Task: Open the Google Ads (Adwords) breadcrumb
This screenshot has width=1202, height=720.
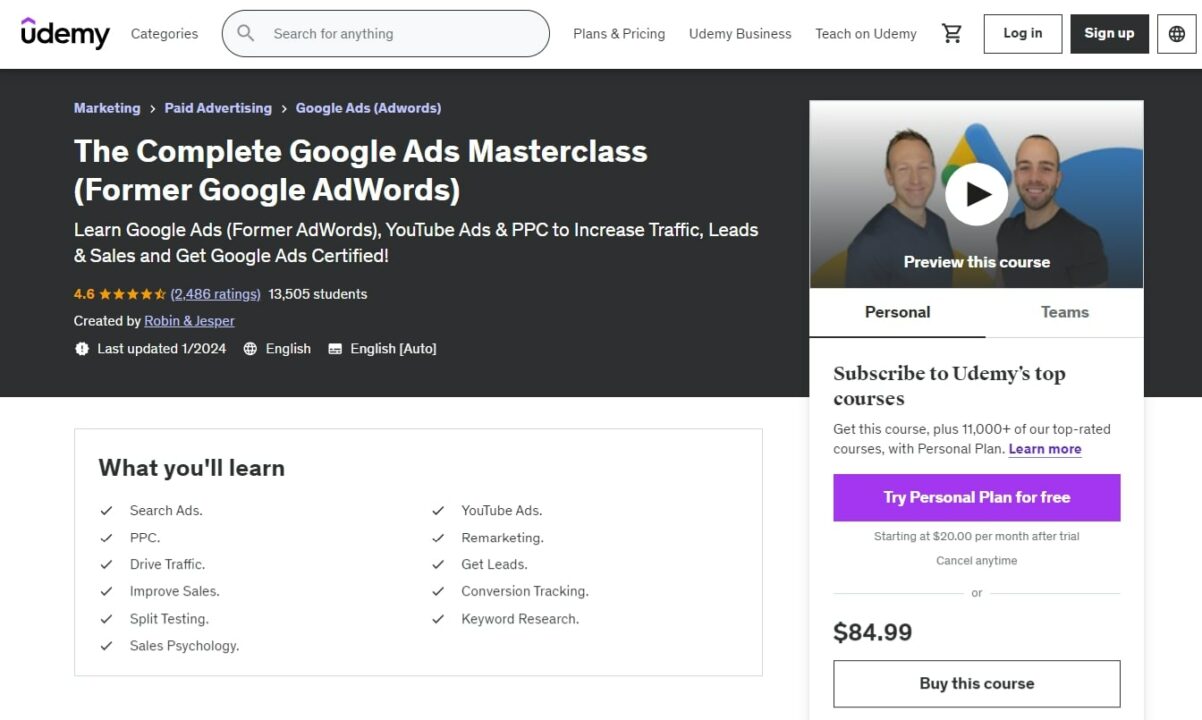Action: click(368, 108)
